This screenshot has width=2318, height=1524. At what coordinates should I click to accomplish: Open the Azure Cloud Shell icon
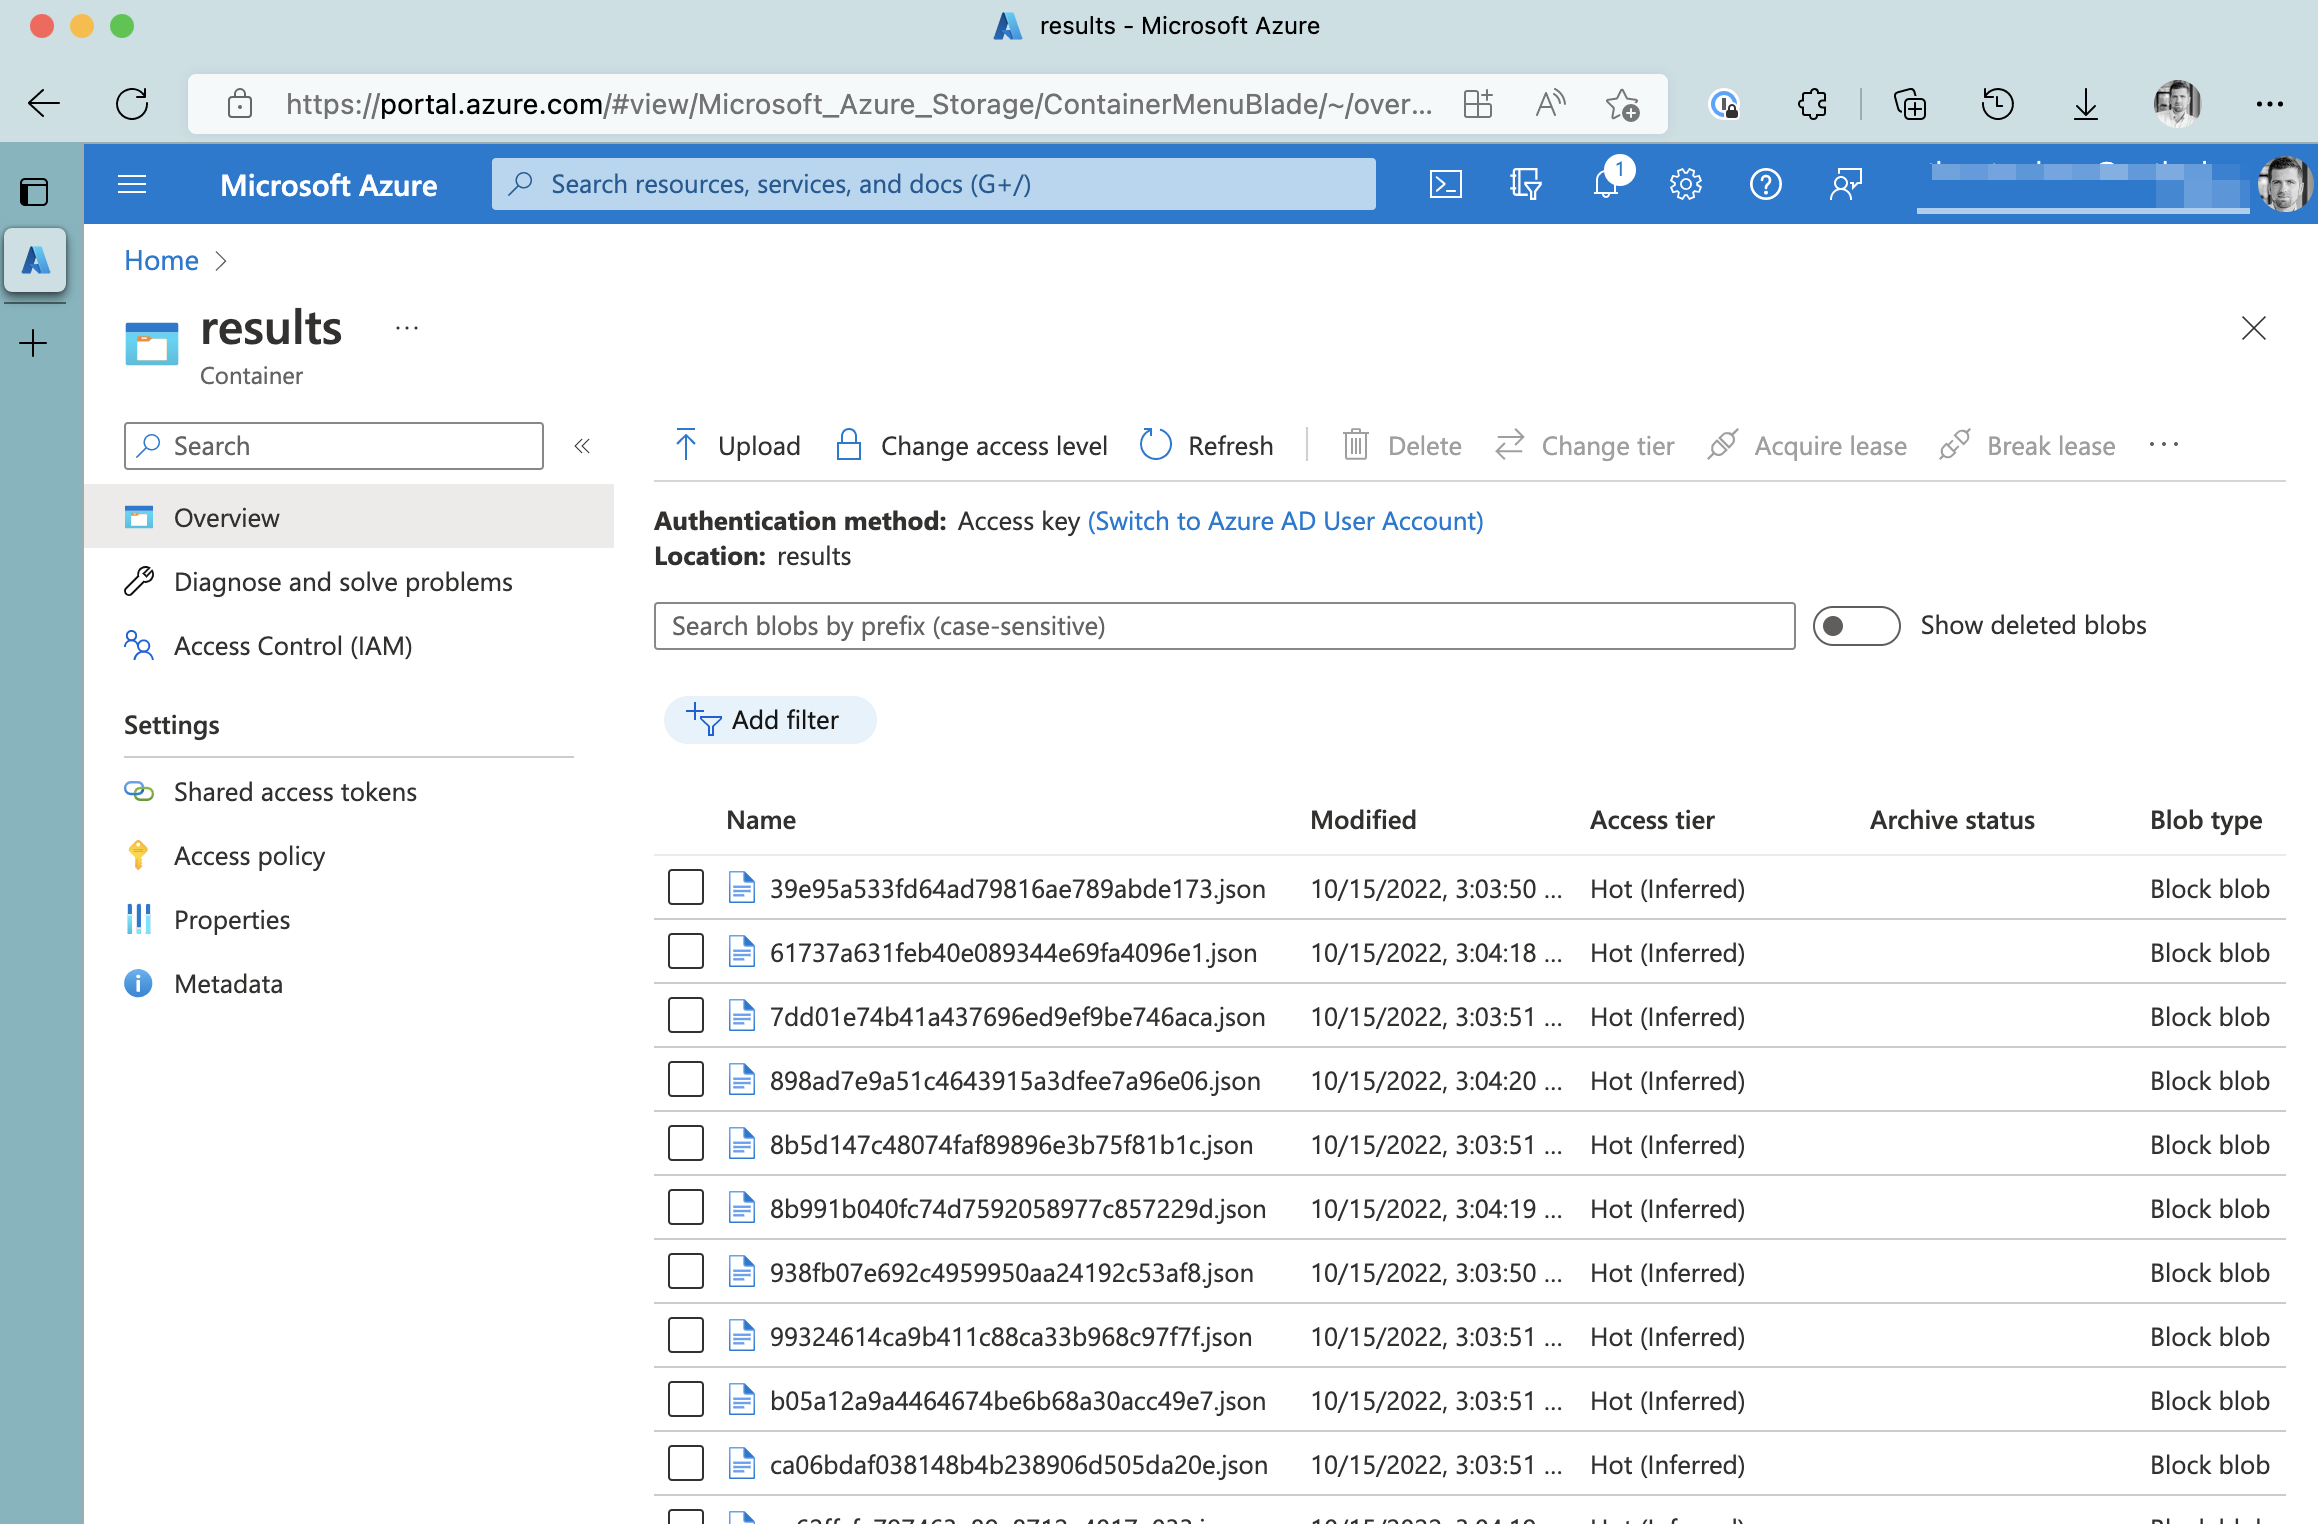pyautogui.click(x=1445, y=184)
